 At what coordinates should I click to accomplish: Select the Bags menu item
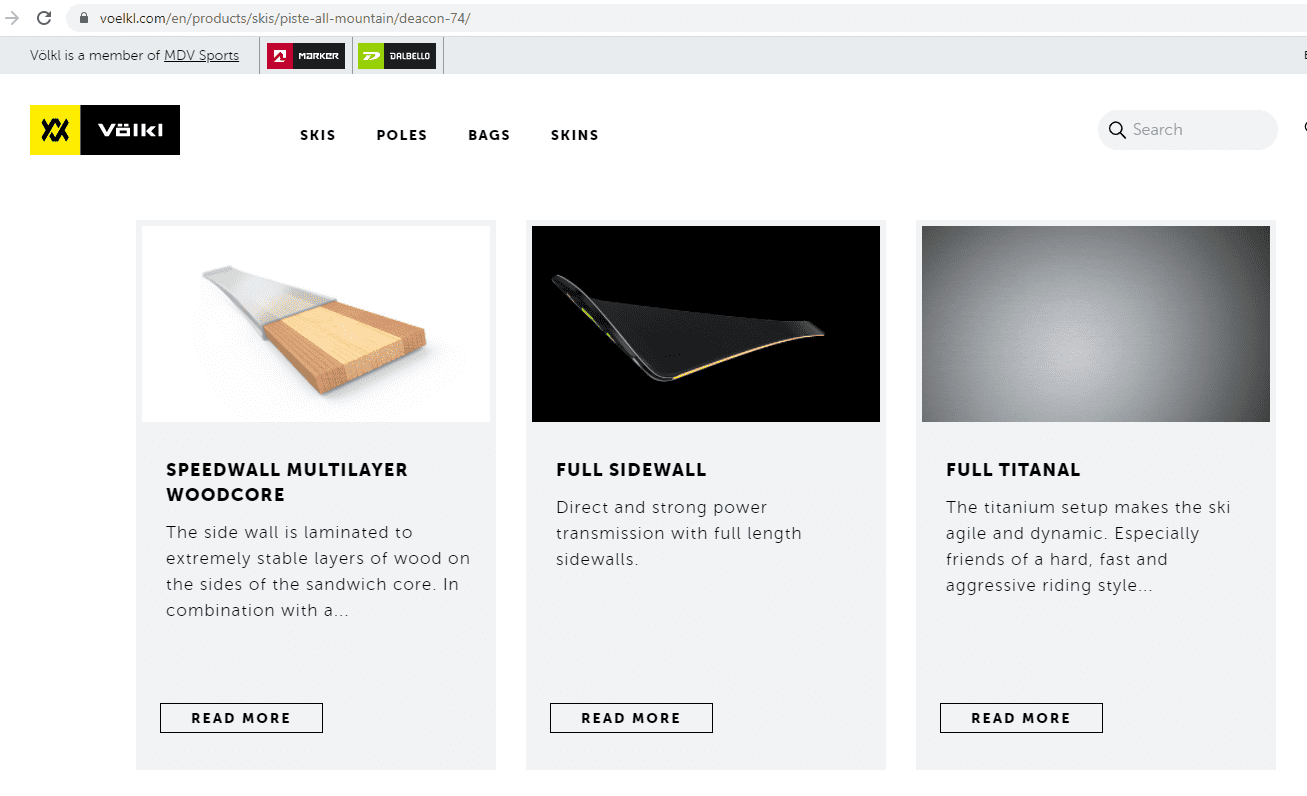click(489, 135)
